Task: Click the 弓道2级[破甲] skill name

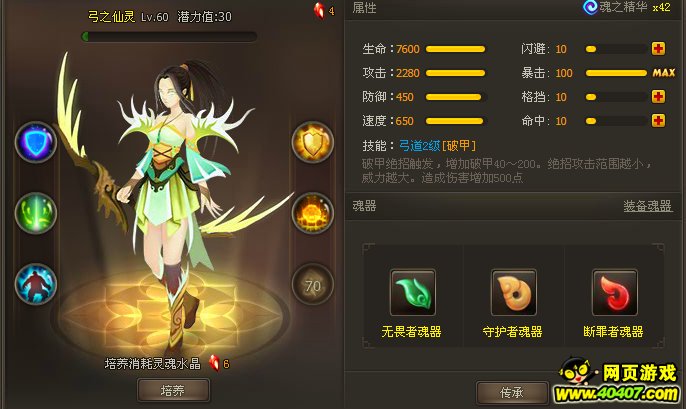Action: [x=437, y=145]
